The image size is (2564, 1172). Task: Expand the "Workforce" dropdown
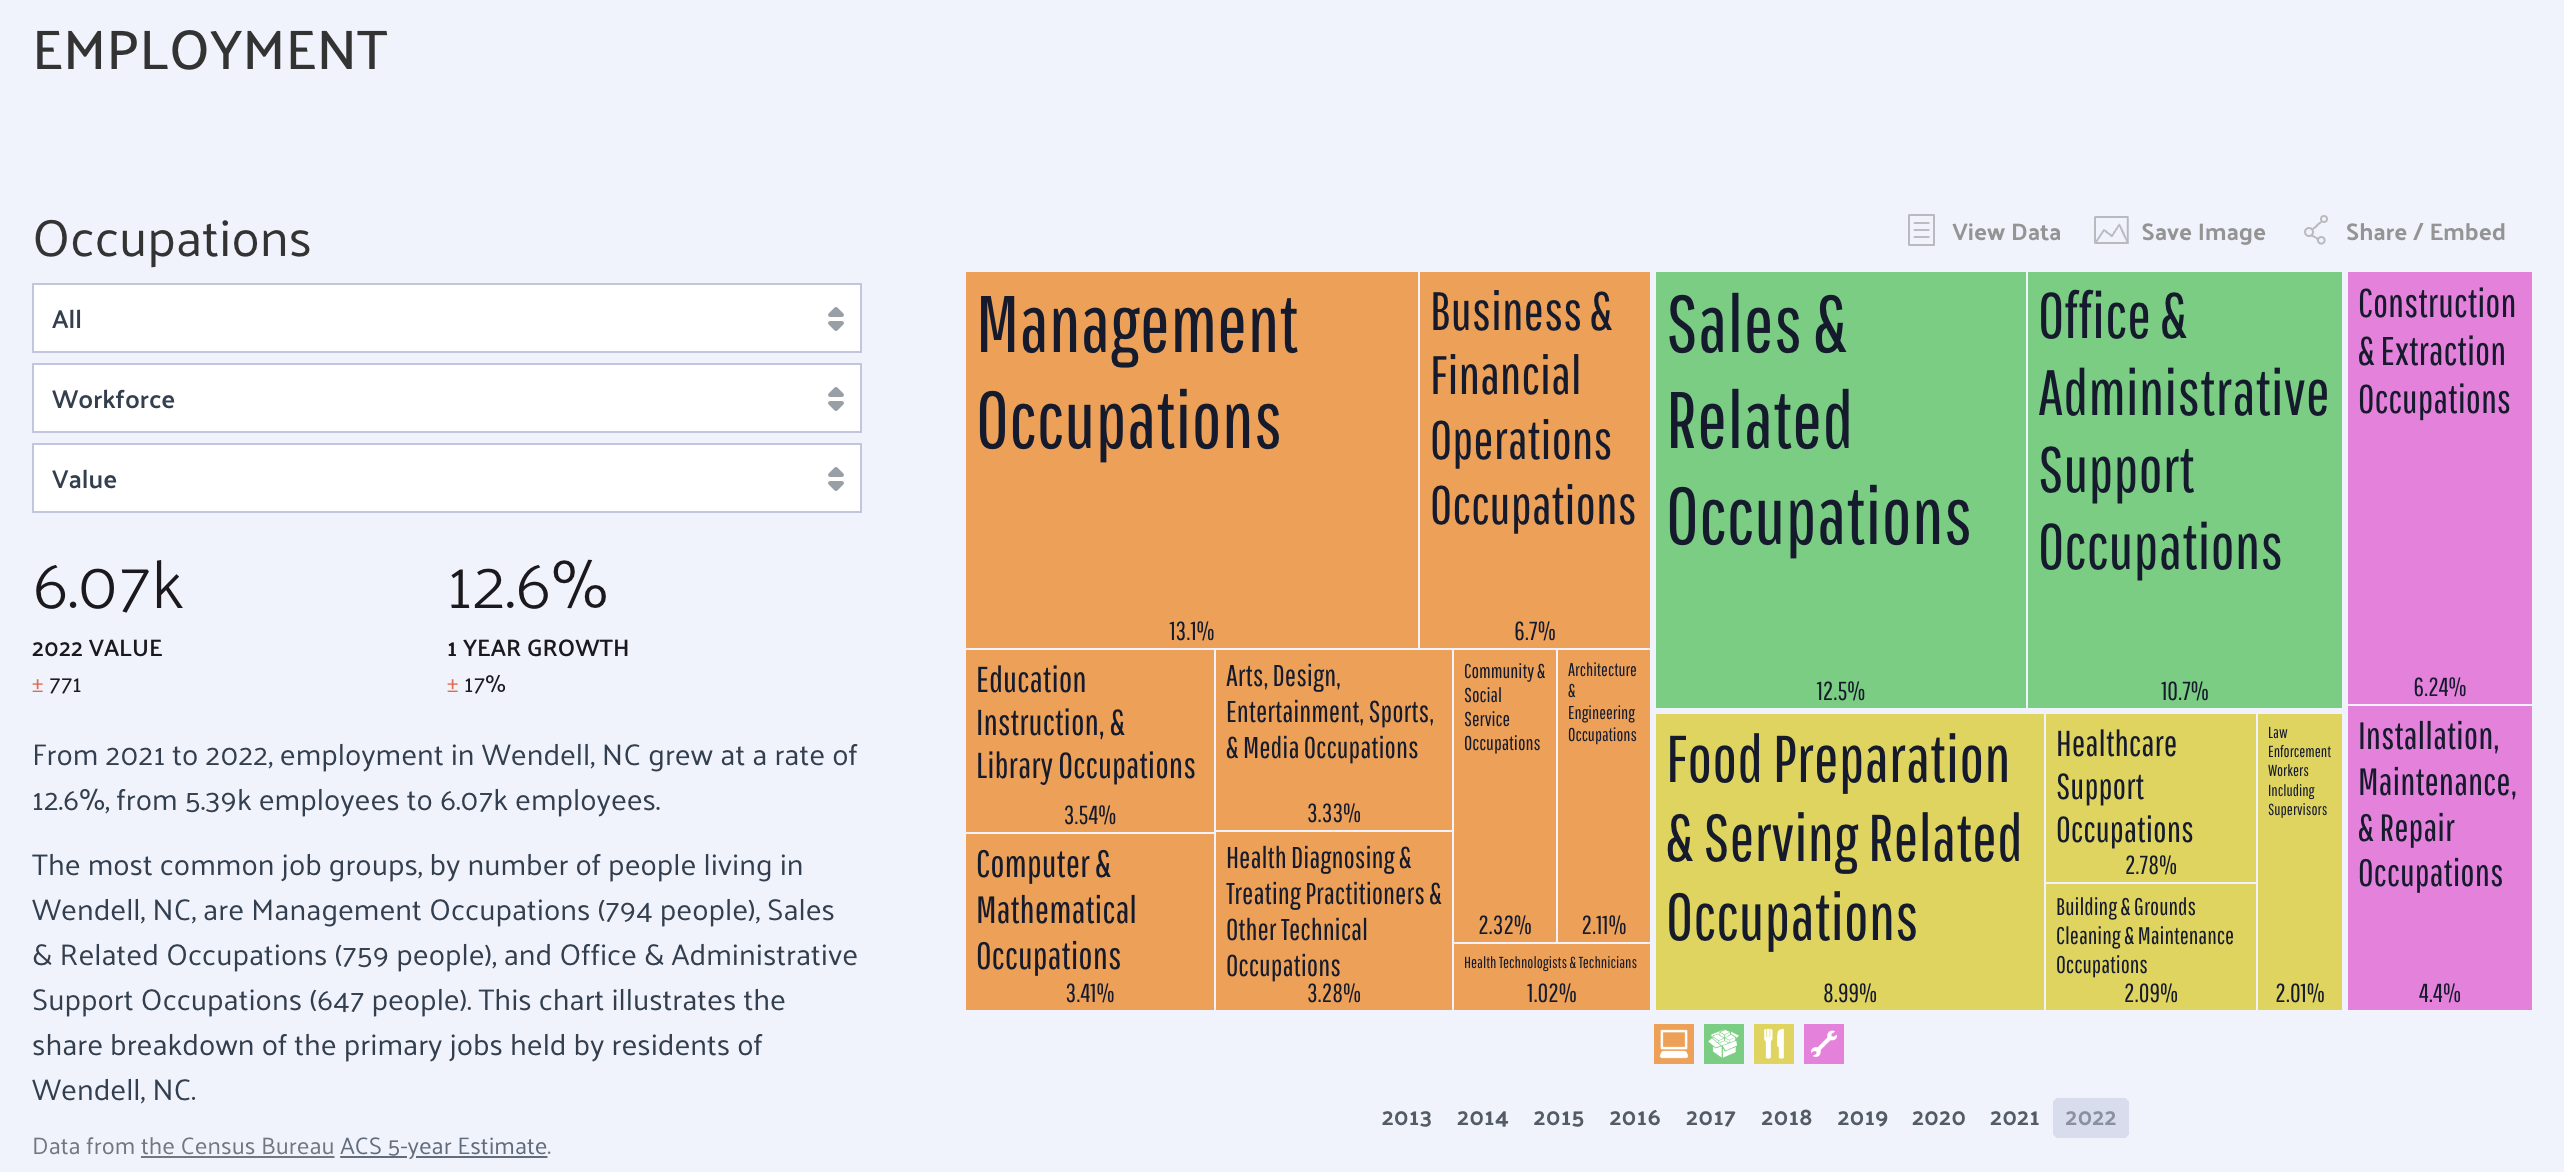coord(446,399)
